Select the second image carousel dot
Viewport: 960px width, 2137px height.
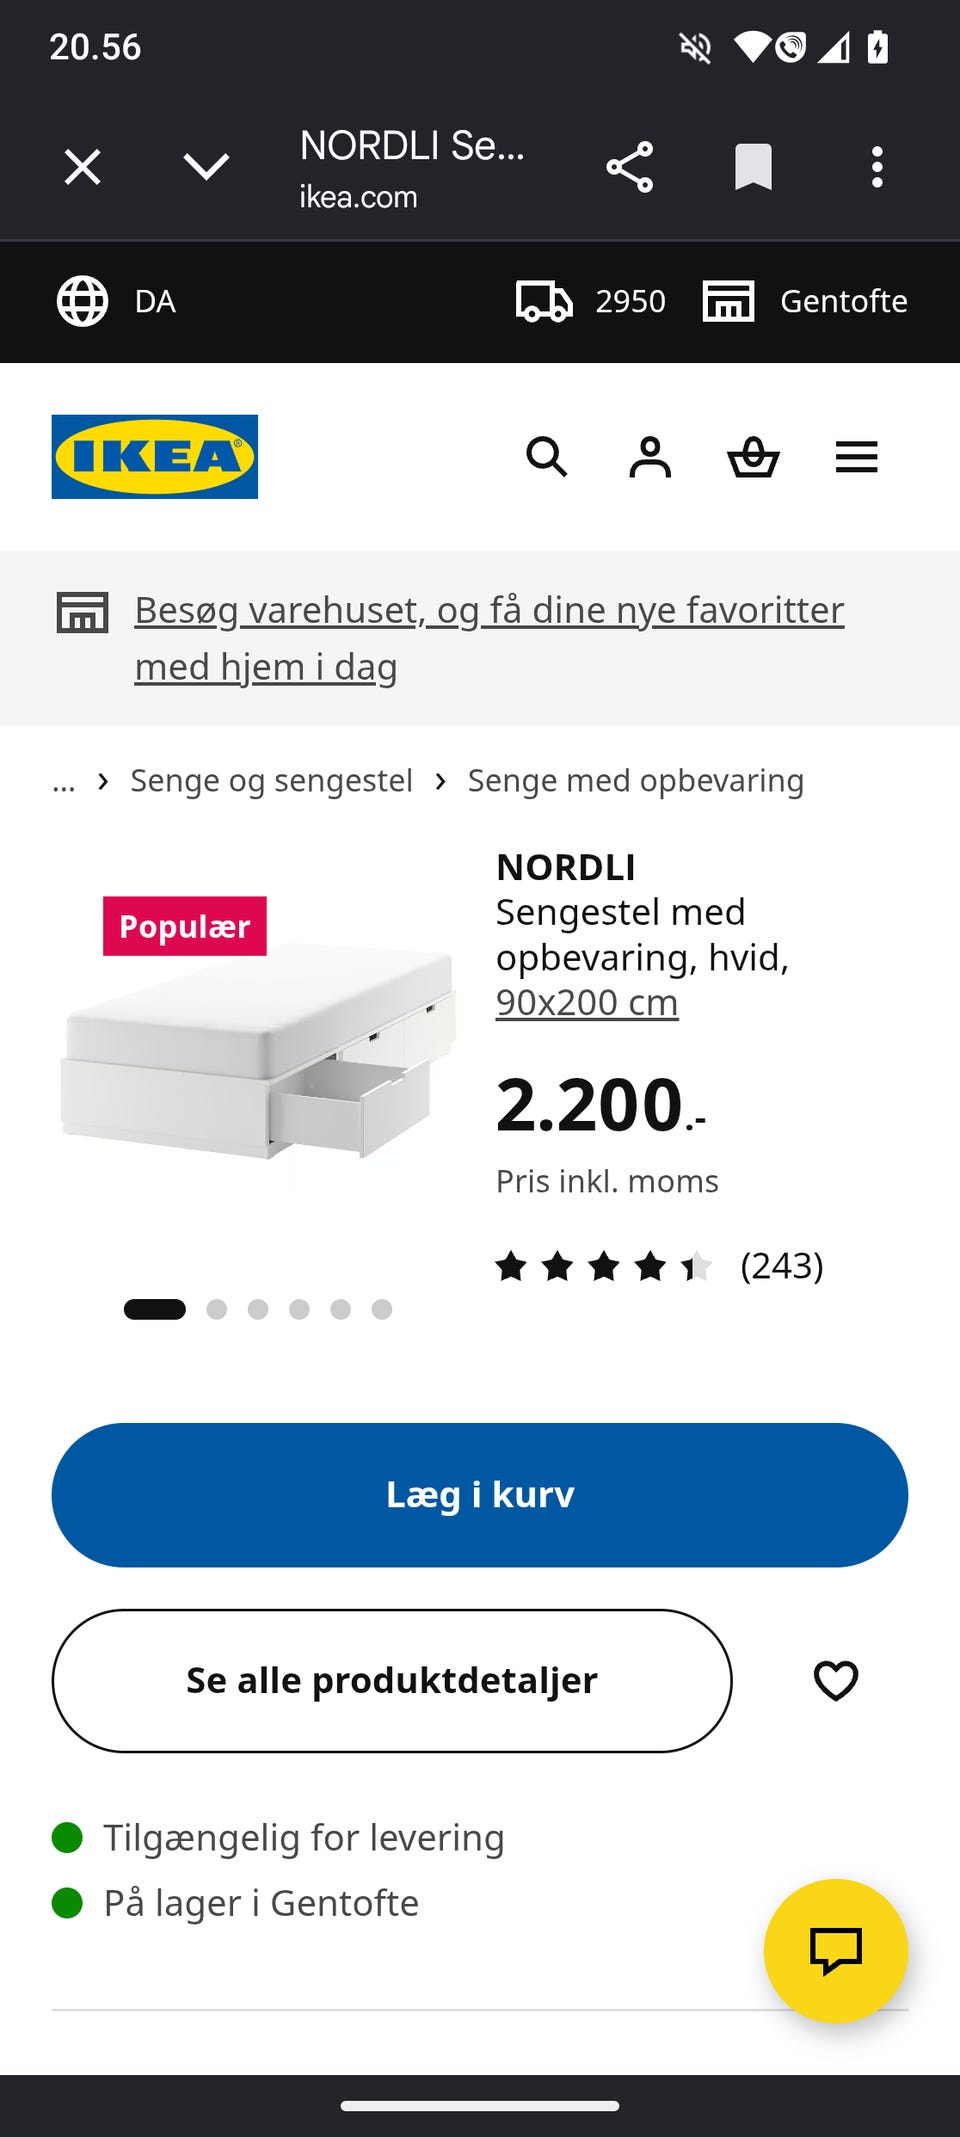pos(217,1309)
